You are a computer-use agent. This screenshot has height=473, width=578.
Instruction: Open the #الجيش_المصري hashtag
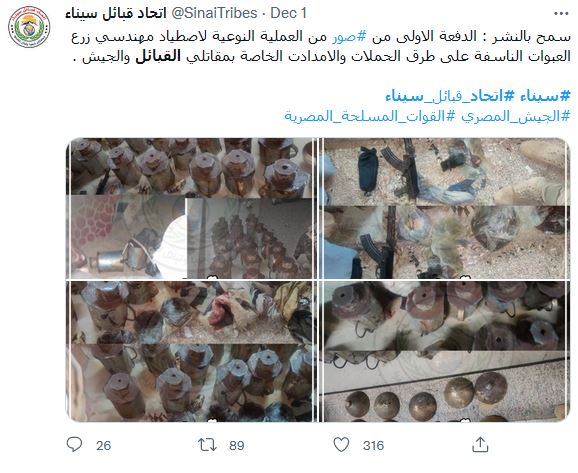tap(516, 116)
